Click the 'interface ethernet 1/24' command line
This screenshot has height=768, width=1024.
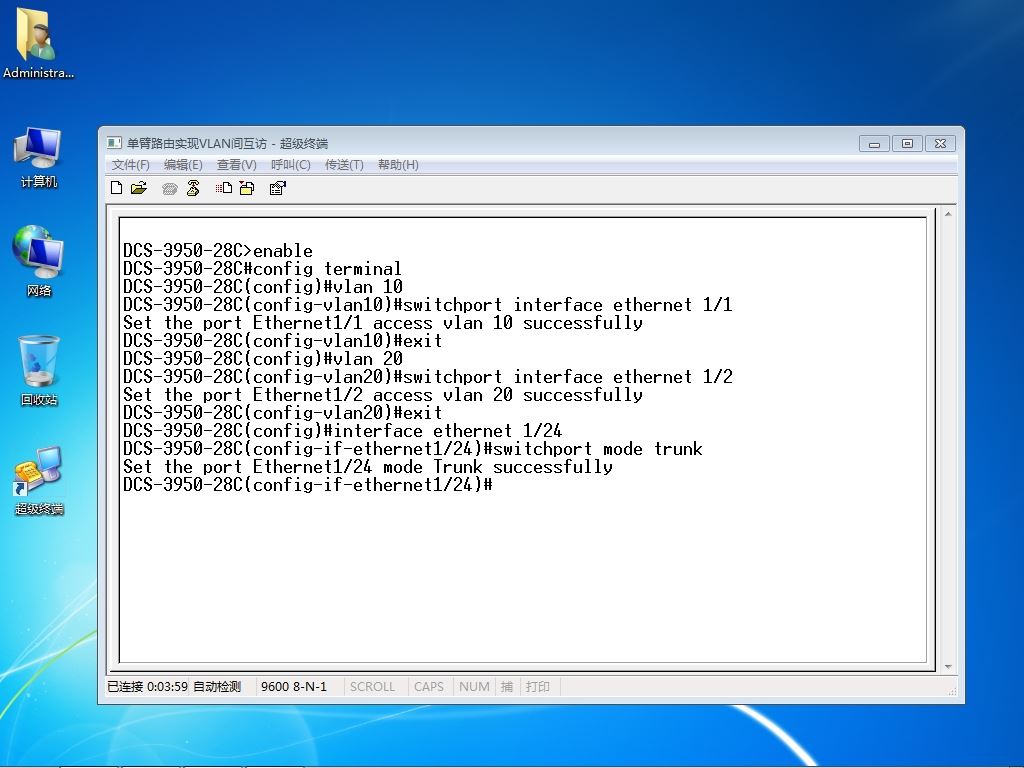click(342, 430)
